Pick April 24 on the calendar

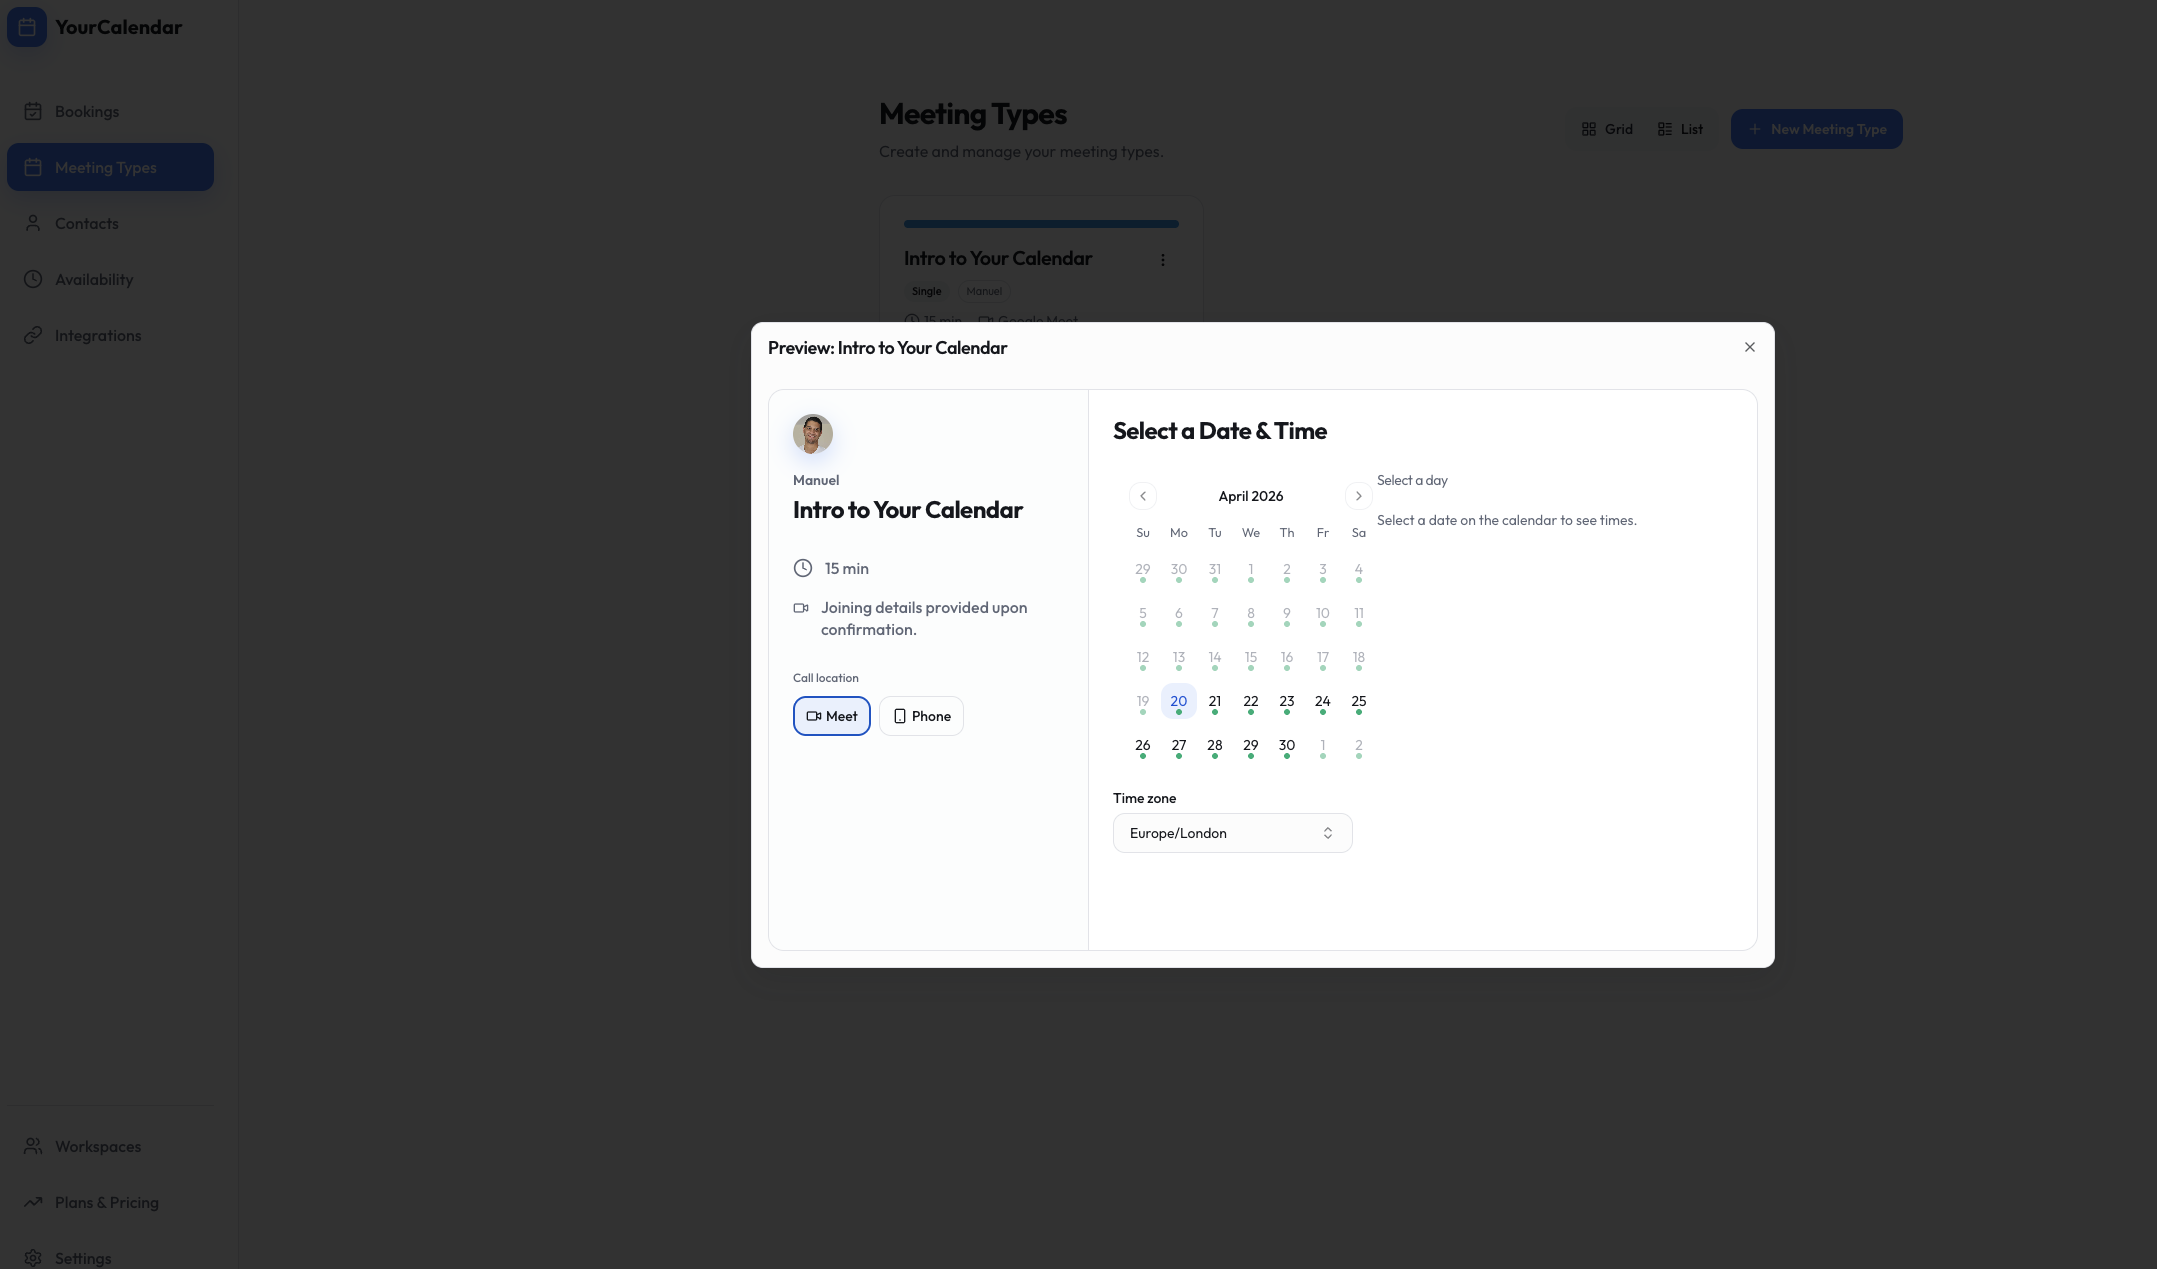coord(1323,702)
